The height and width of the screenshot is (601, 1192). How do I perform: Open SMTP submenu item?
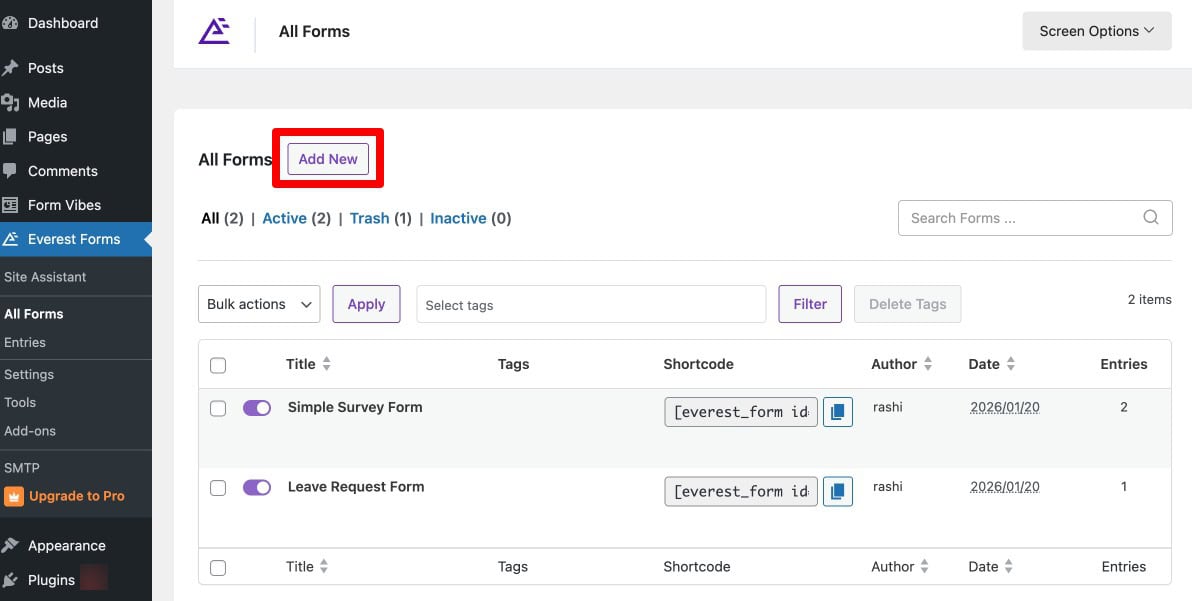[x=21, y=468]
